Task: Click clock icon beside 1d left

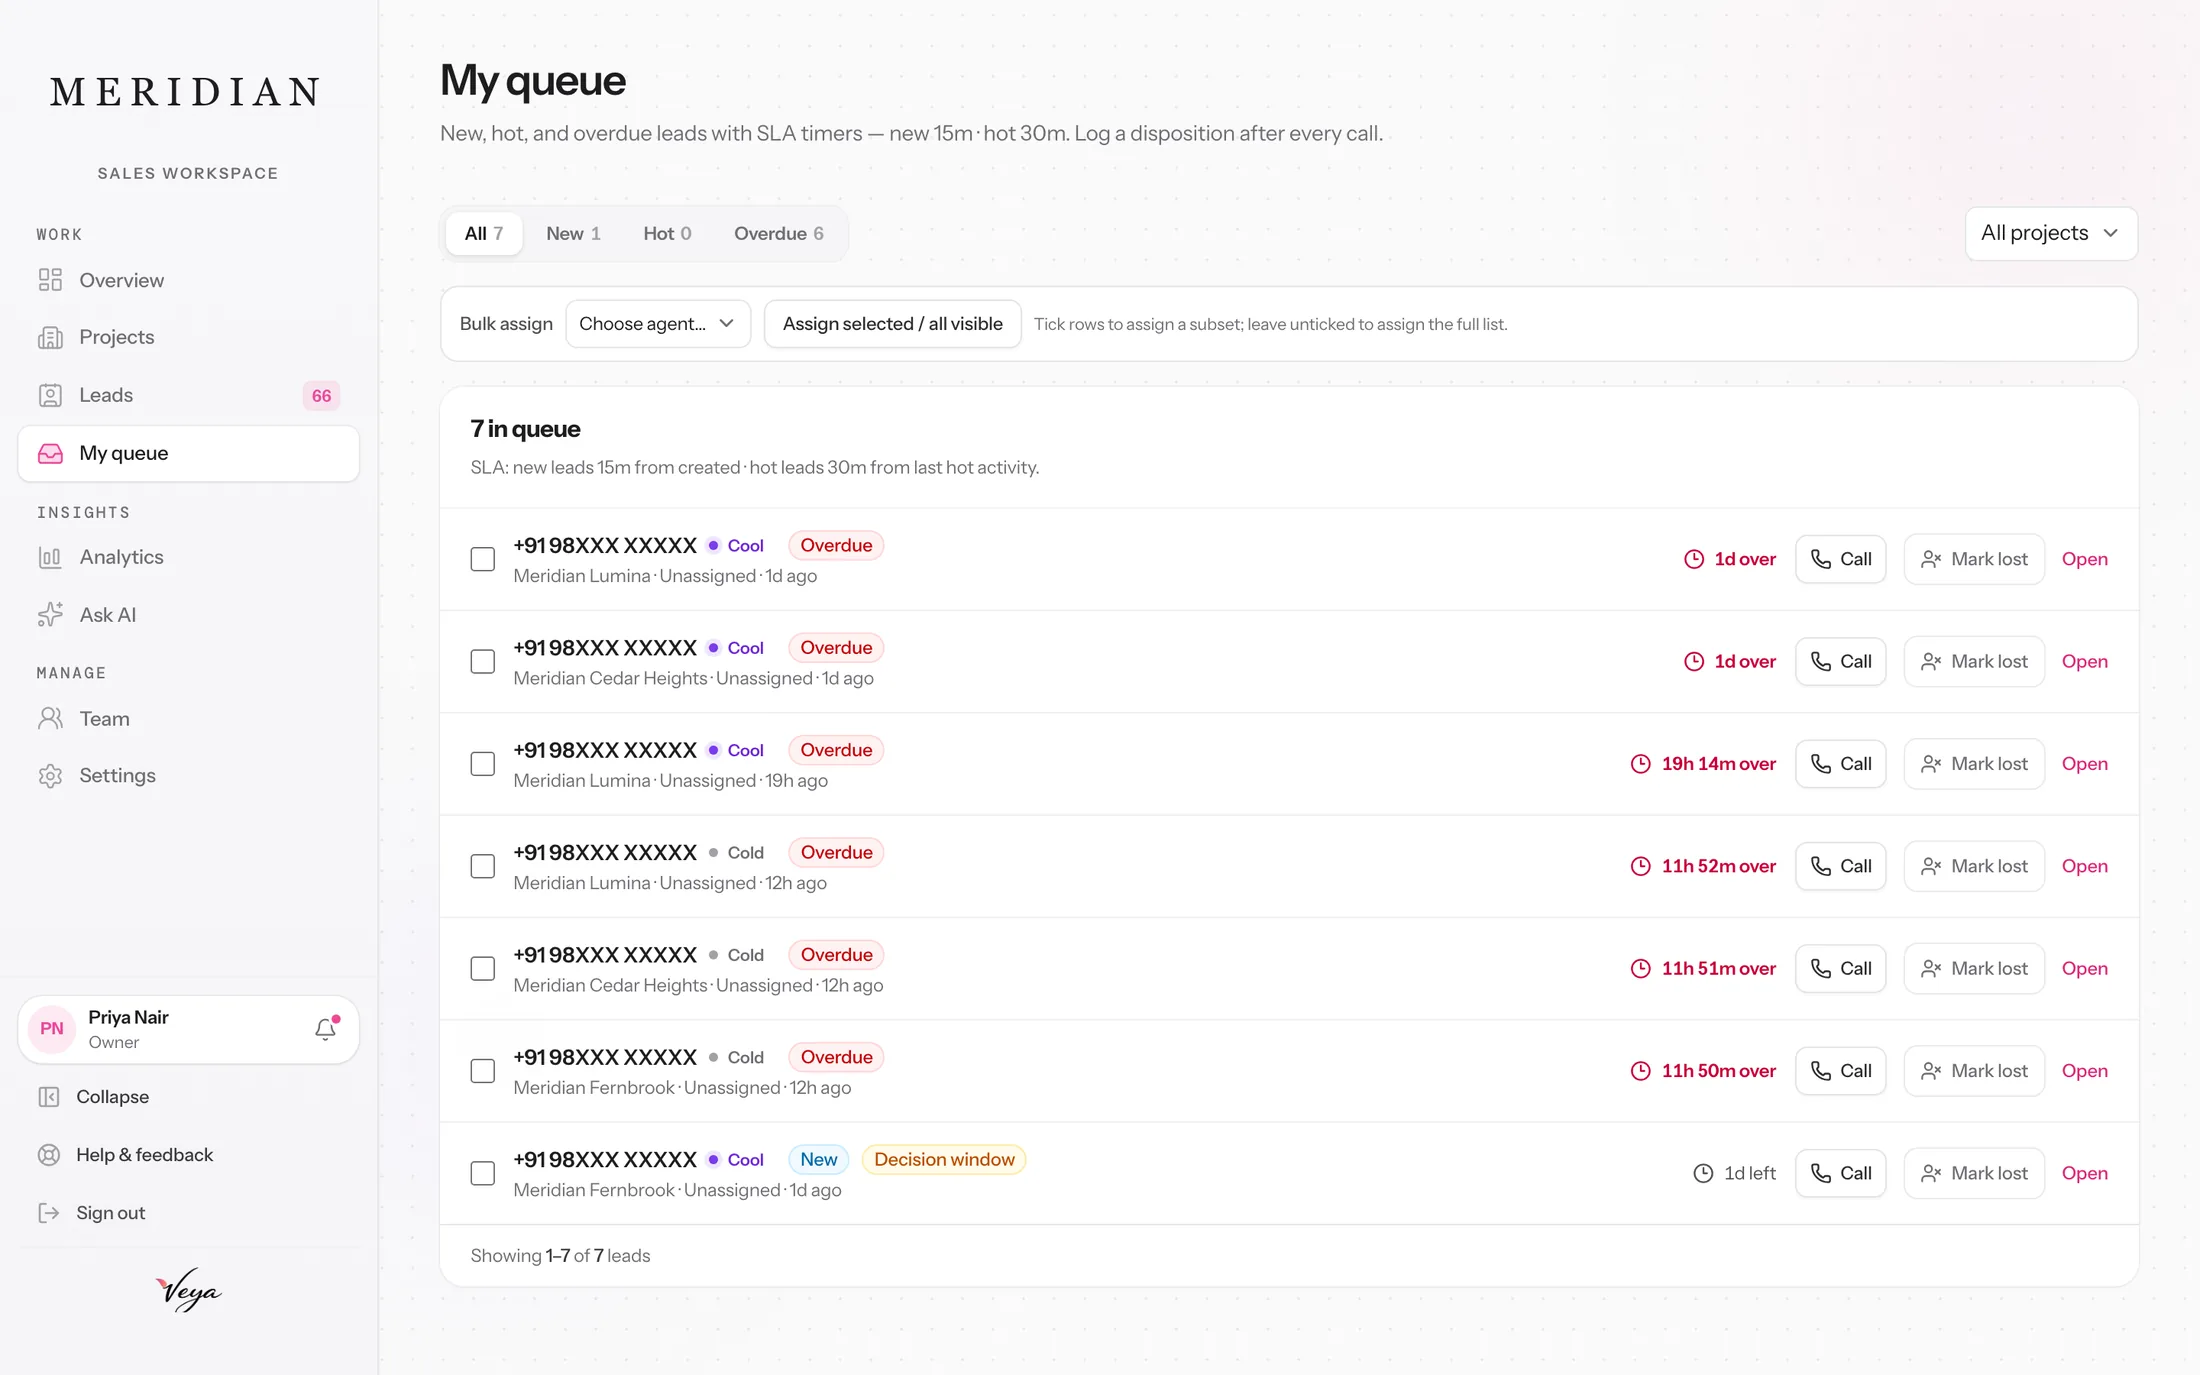Action: point(1703,1173)
